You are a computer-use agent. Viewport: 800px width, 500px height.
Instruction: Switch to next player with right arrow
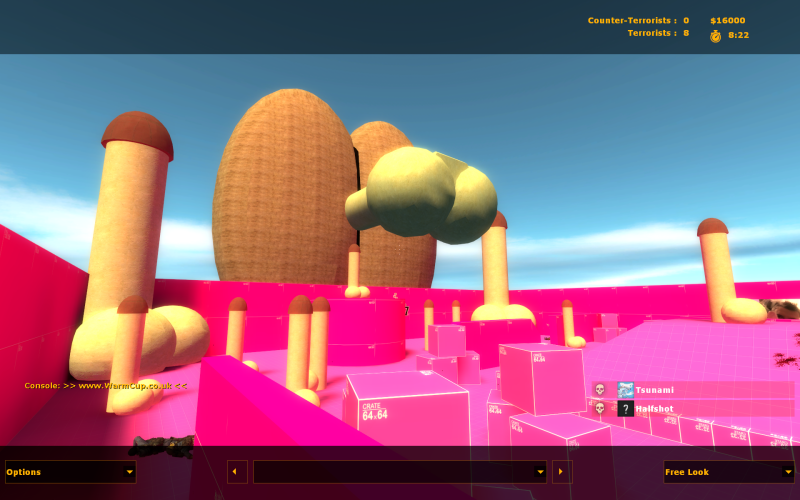(x=562, y=472)
